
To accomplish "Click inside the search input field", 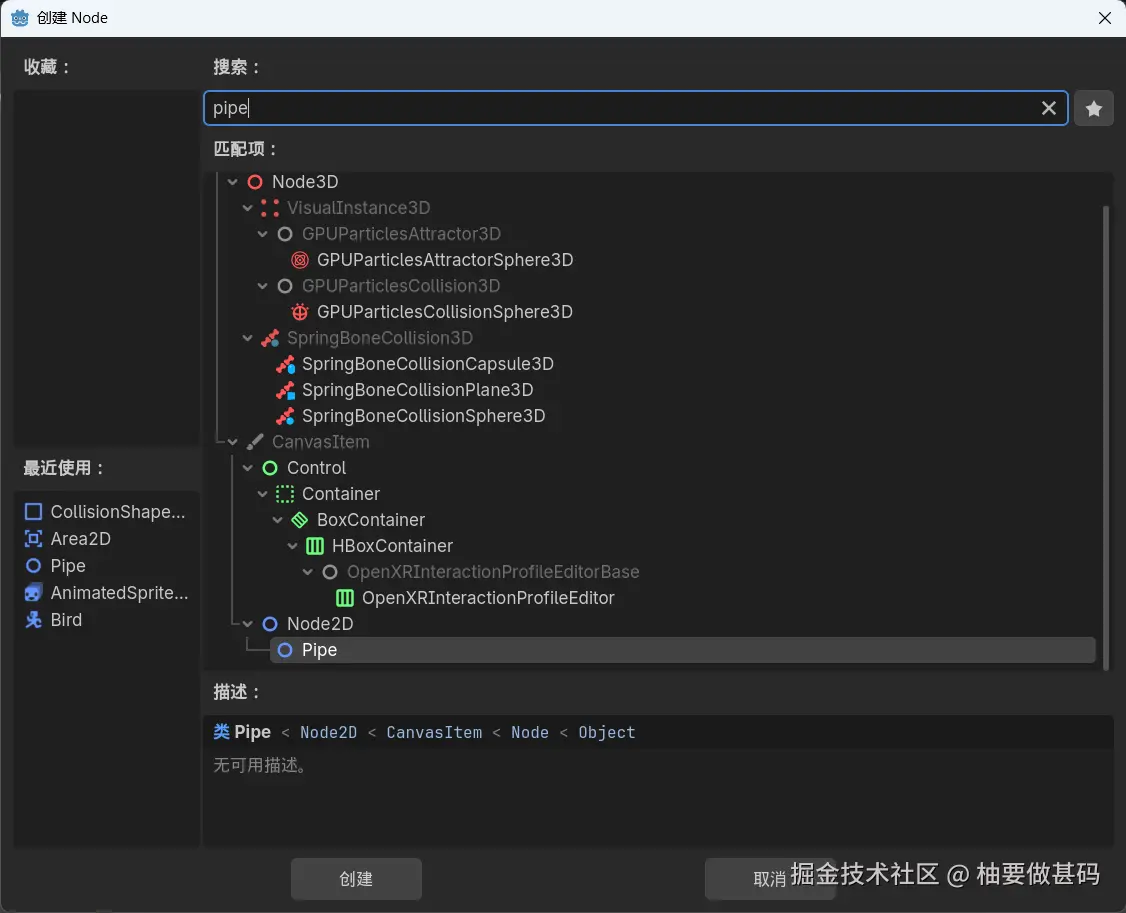I will (620, 108).
